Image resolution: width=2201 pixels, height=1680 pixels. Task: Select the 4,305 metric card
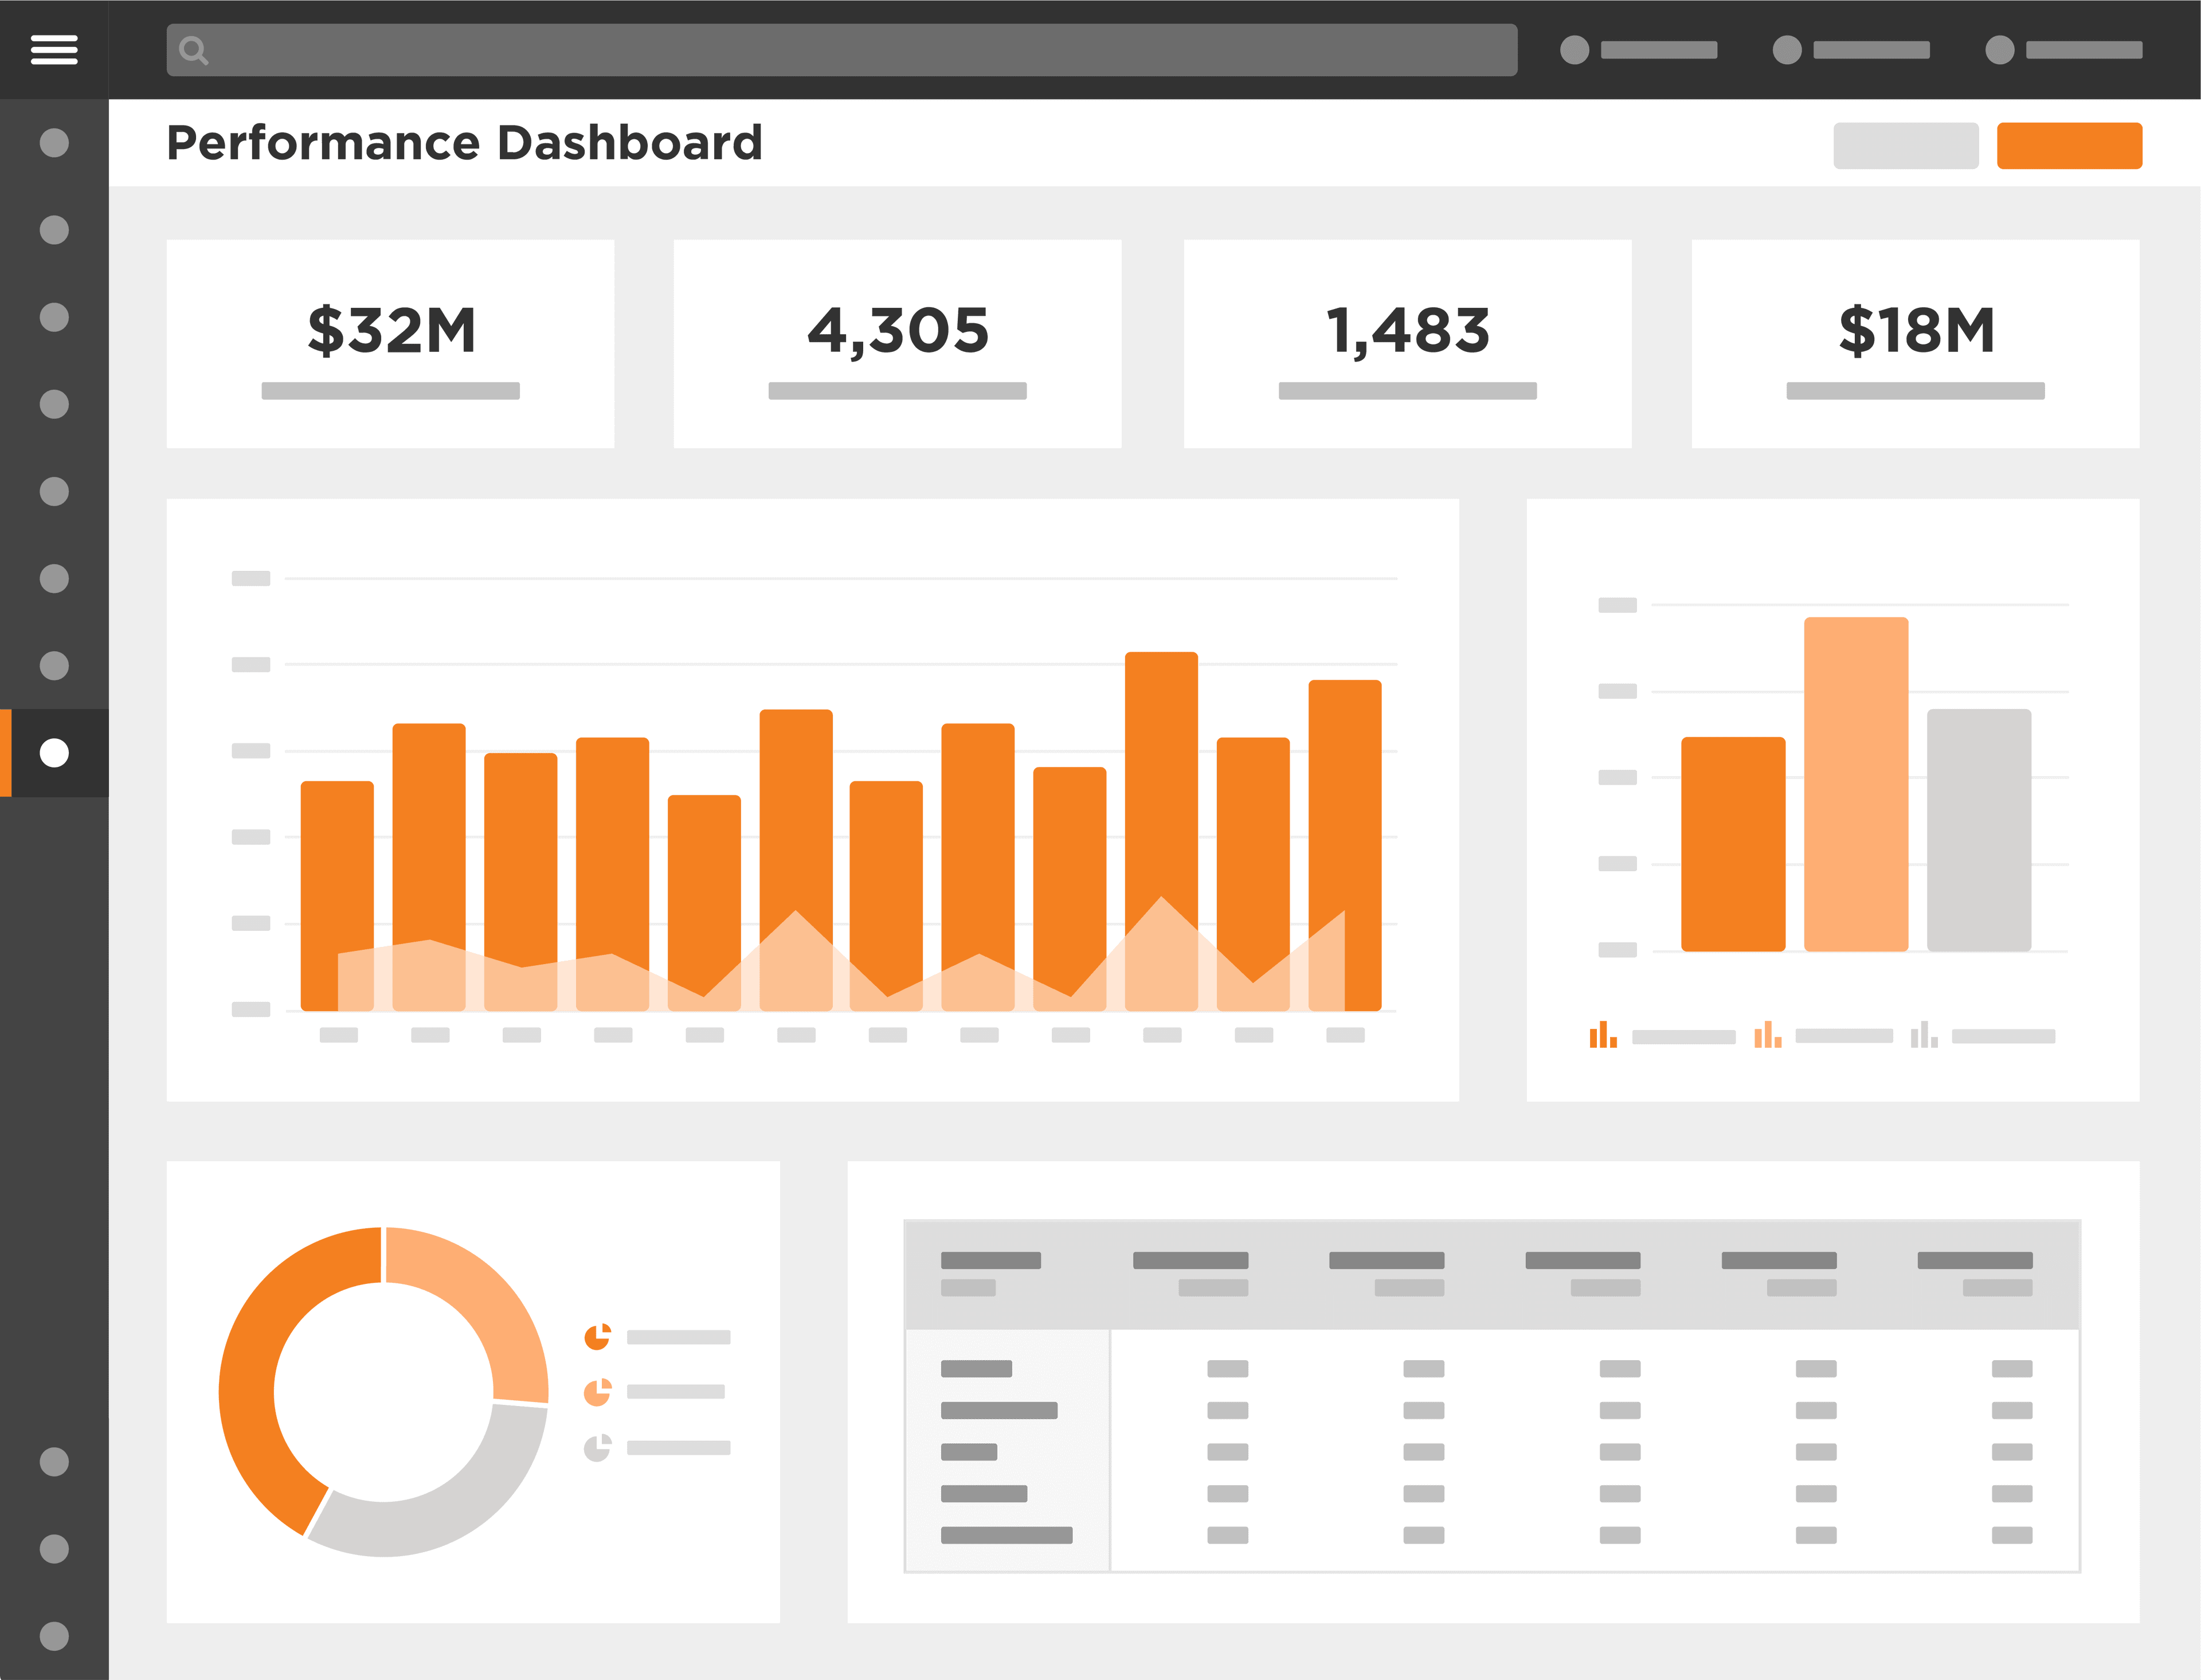click(897, 343)
